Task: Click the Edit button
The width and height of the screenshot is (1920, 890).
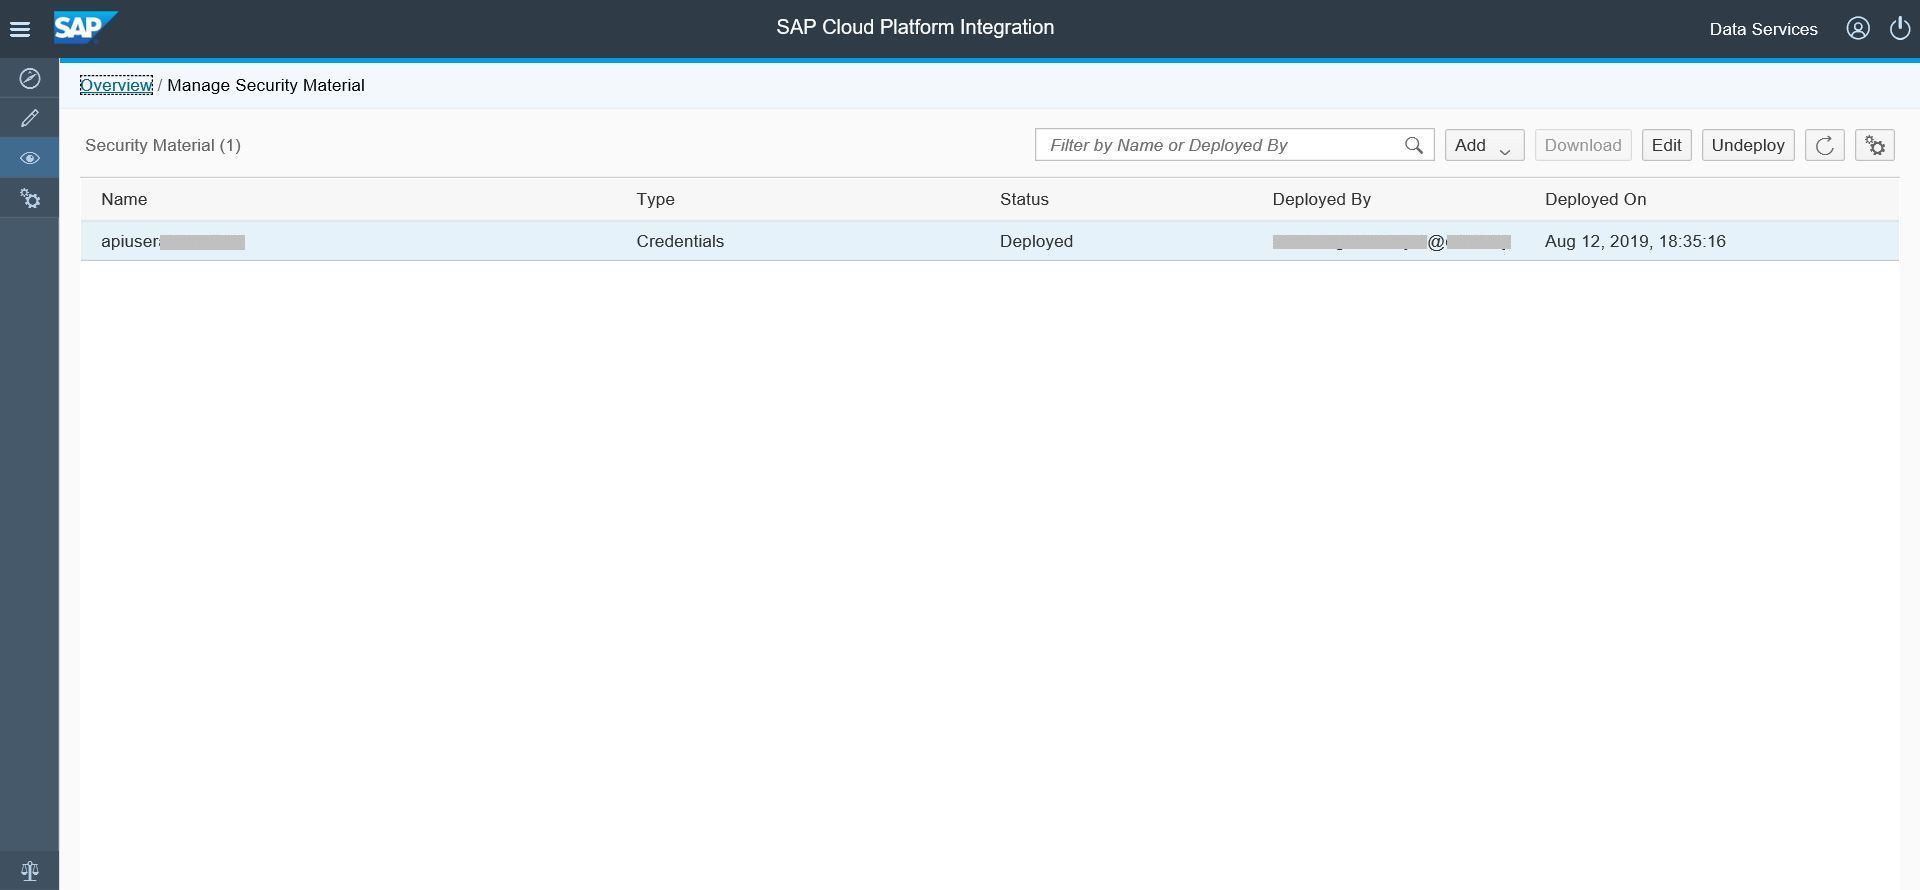Action: pyautogui.click(x=1666, y=145)
